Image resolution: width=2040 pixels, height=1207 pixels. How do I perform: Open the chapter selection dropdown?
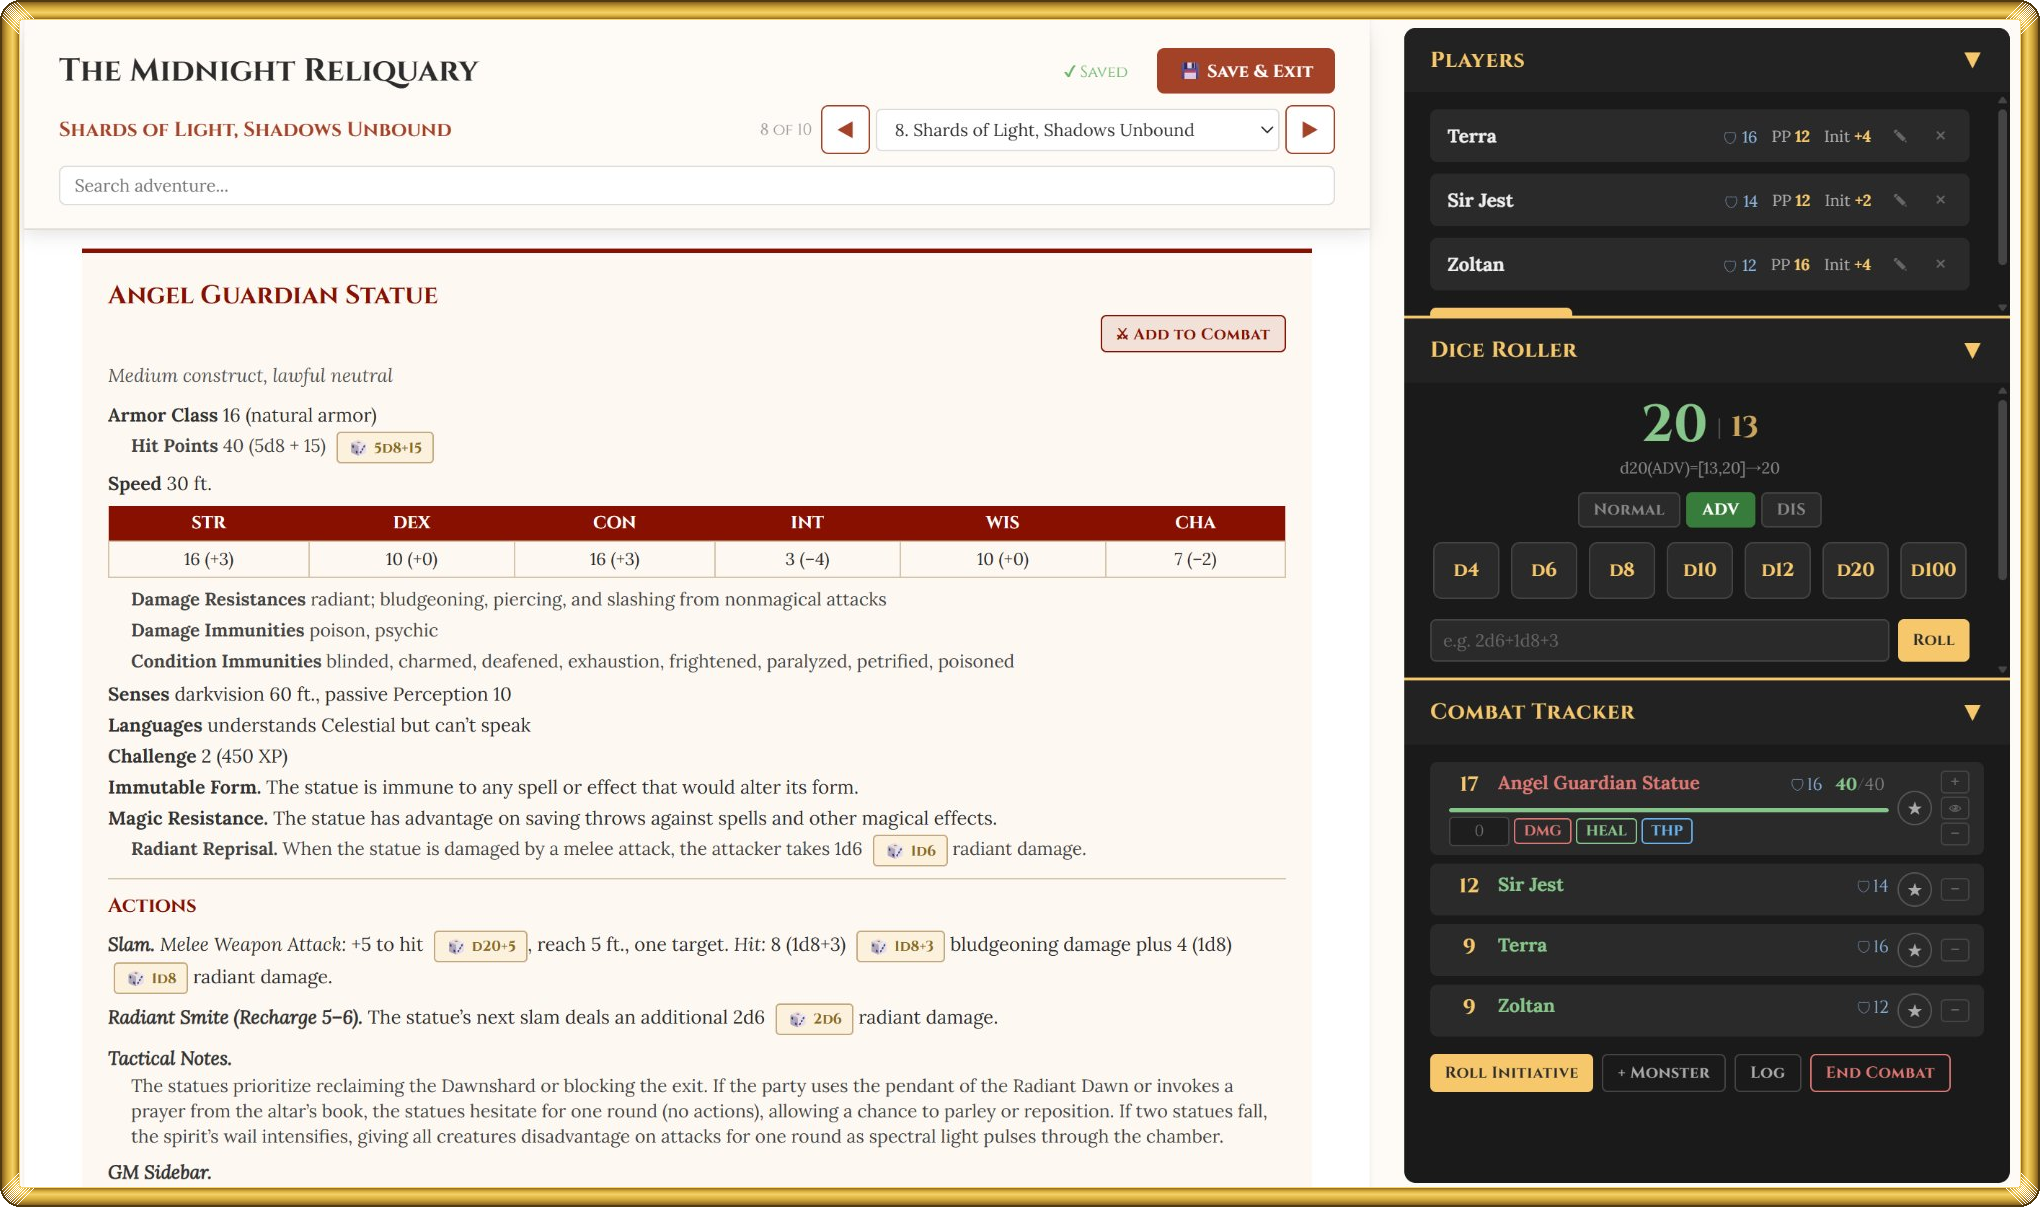coord(1077,130)
